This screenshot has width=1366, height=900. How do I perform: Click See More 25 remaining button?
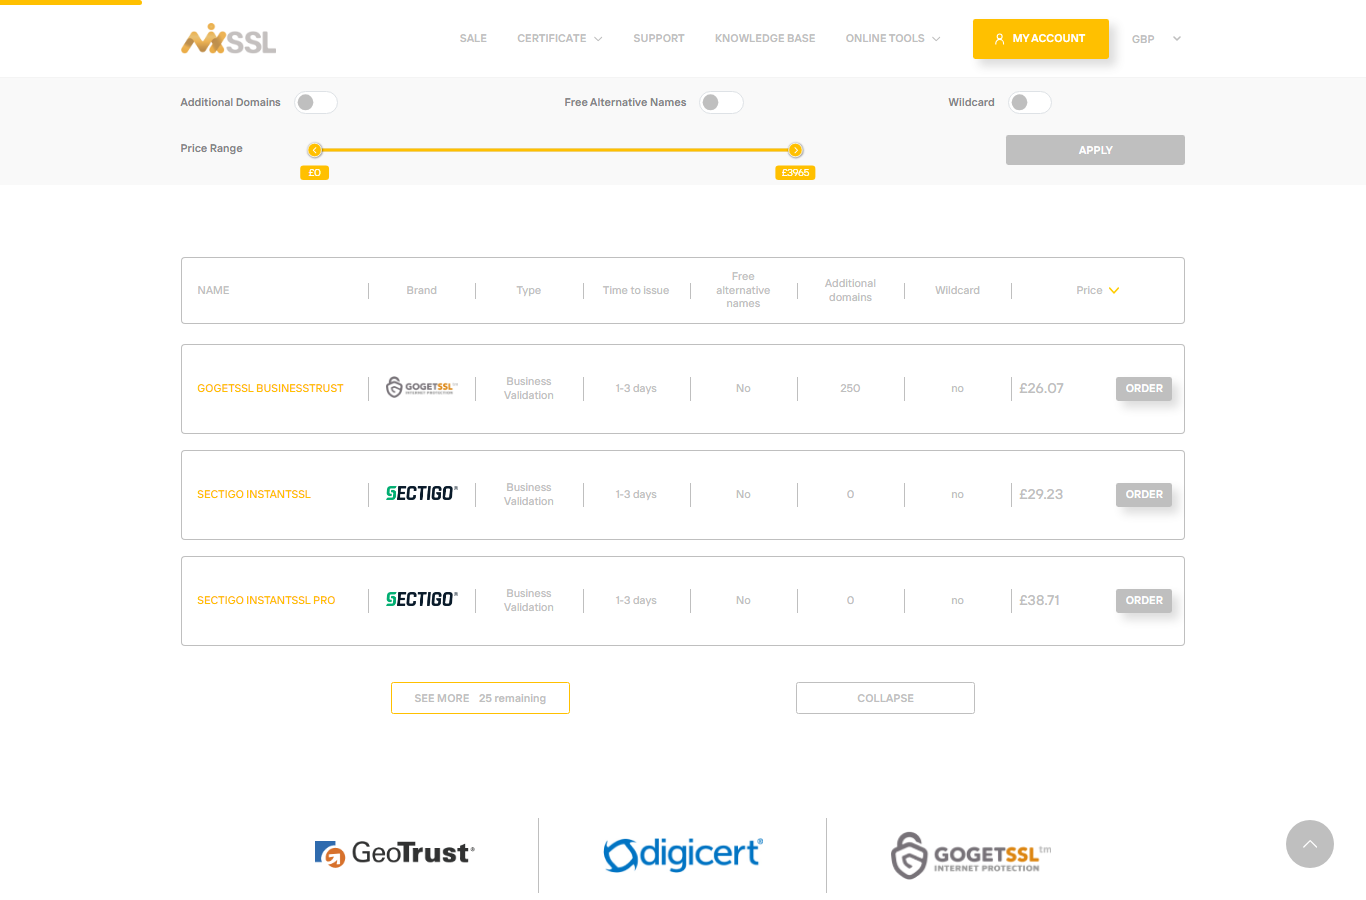[480, 698]
